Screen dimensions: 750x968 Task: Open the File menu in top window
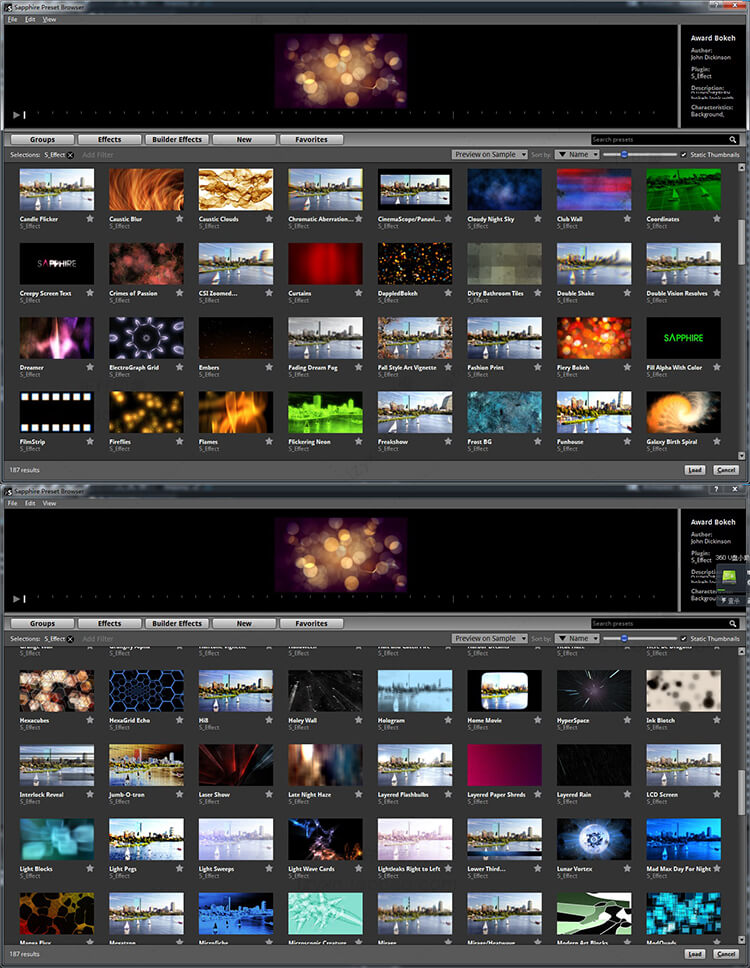12,19
